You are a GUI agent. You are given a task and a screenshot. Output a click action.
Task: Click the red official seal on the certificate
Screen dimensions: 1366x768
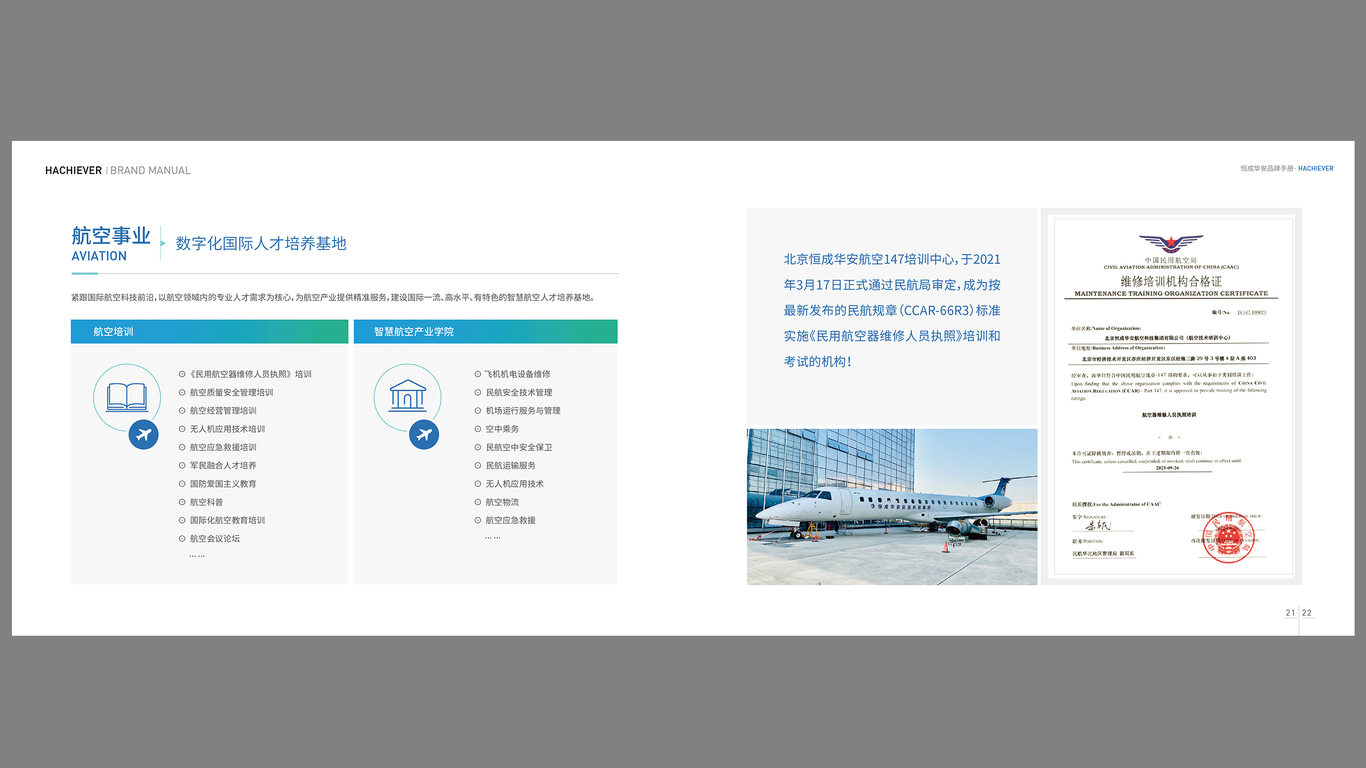(1227, 539)
